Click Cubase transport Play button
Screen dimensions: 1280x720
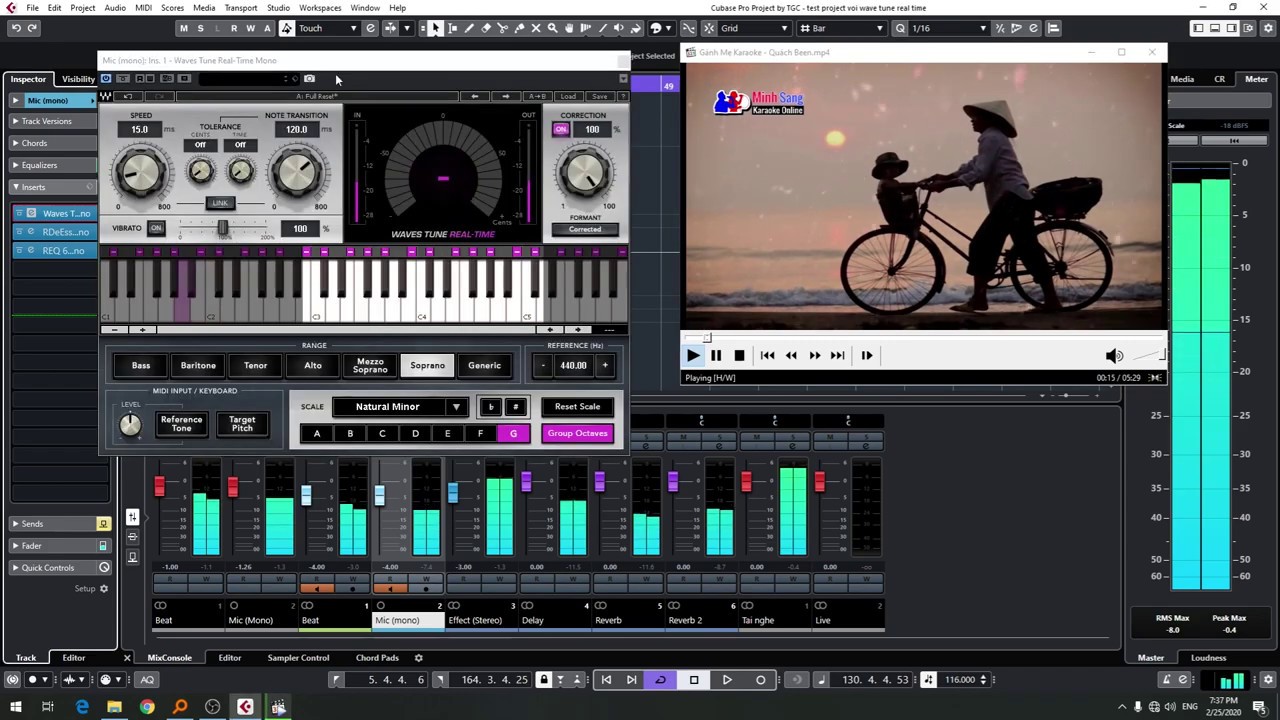(727, 680)
